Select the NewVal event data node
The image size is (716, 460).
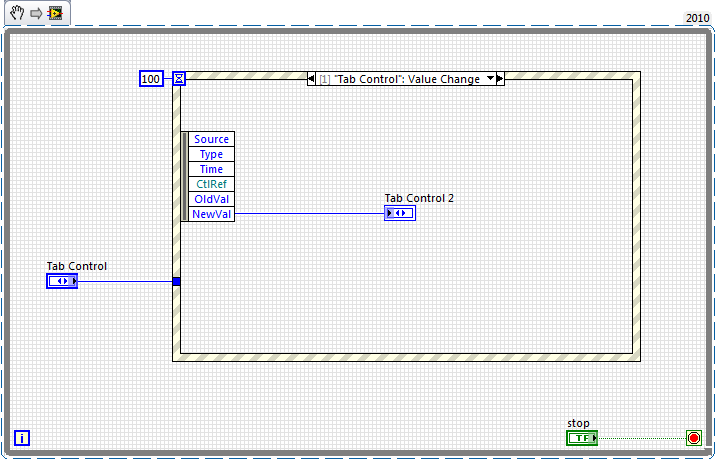pos(211,214)
